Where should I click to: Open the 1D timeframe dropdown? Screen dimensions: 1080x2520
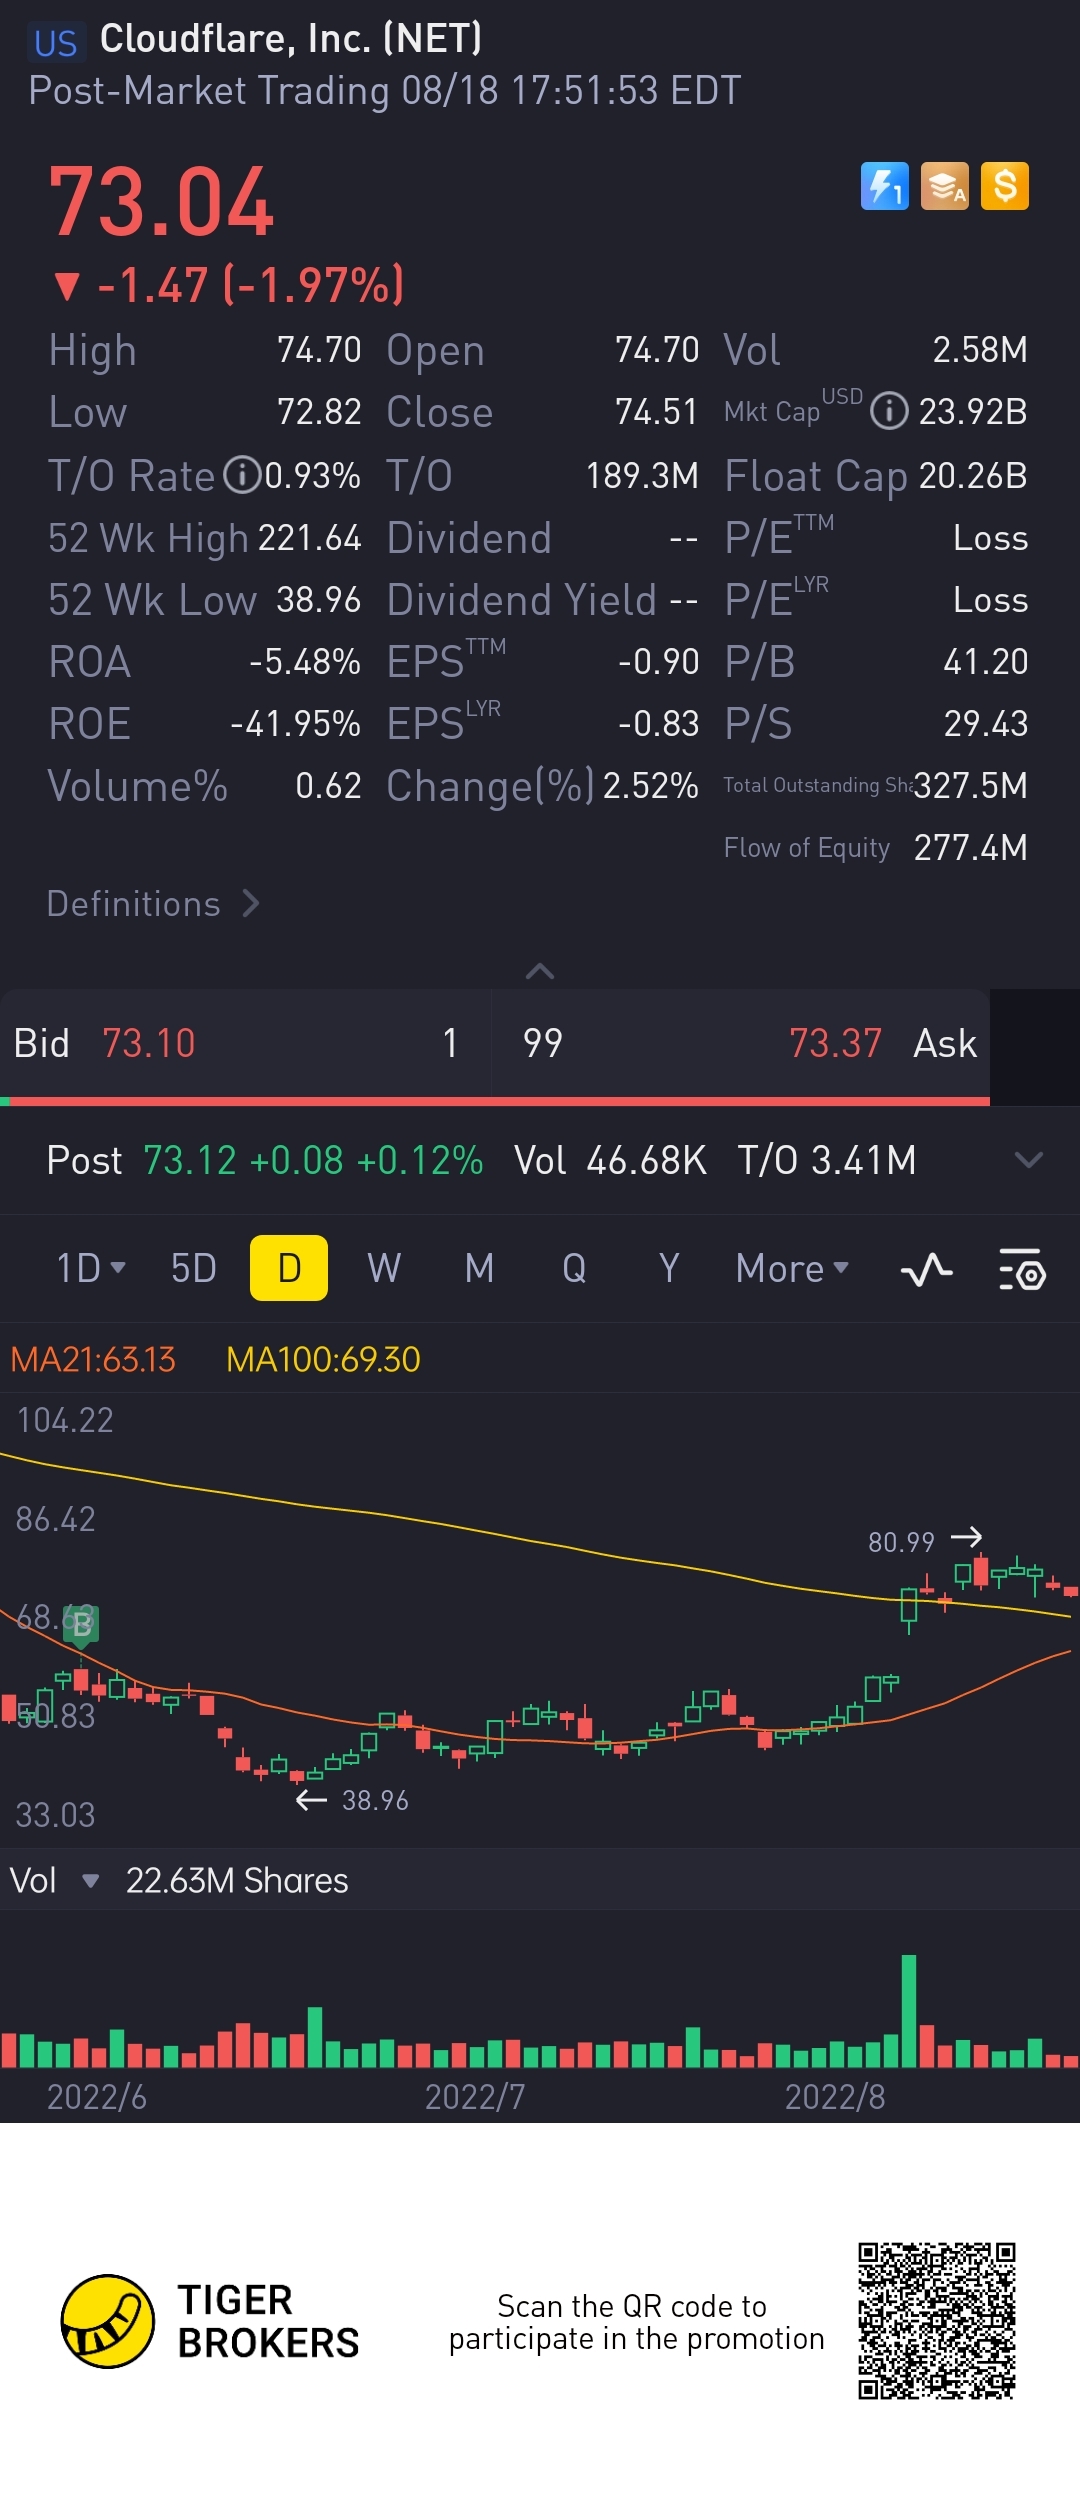[x=91, y=1268]
